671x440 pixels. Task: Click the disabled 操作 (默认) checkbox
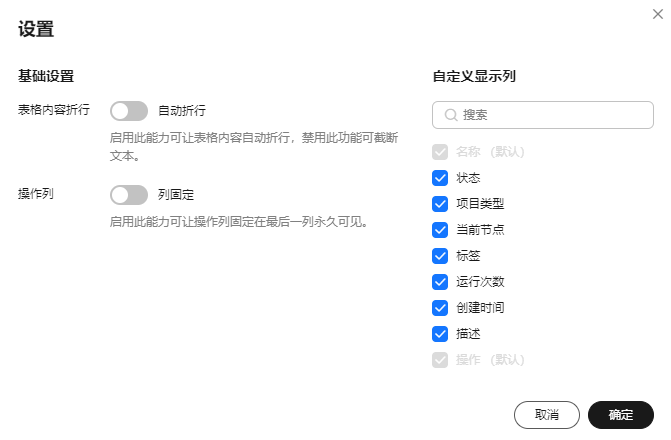(x=440, y=360)
